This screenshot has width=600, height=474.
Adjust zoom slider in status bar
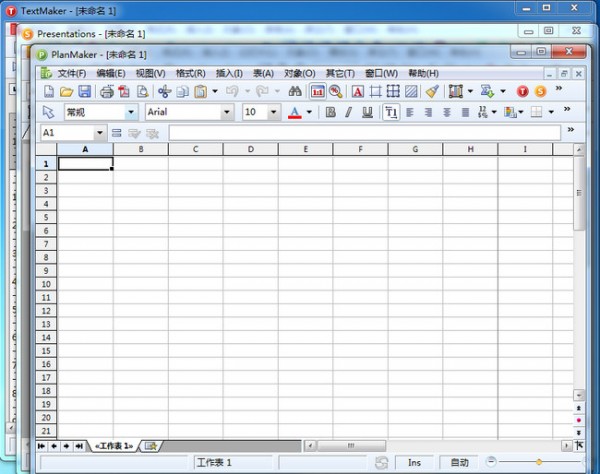(x=539, y=462)
